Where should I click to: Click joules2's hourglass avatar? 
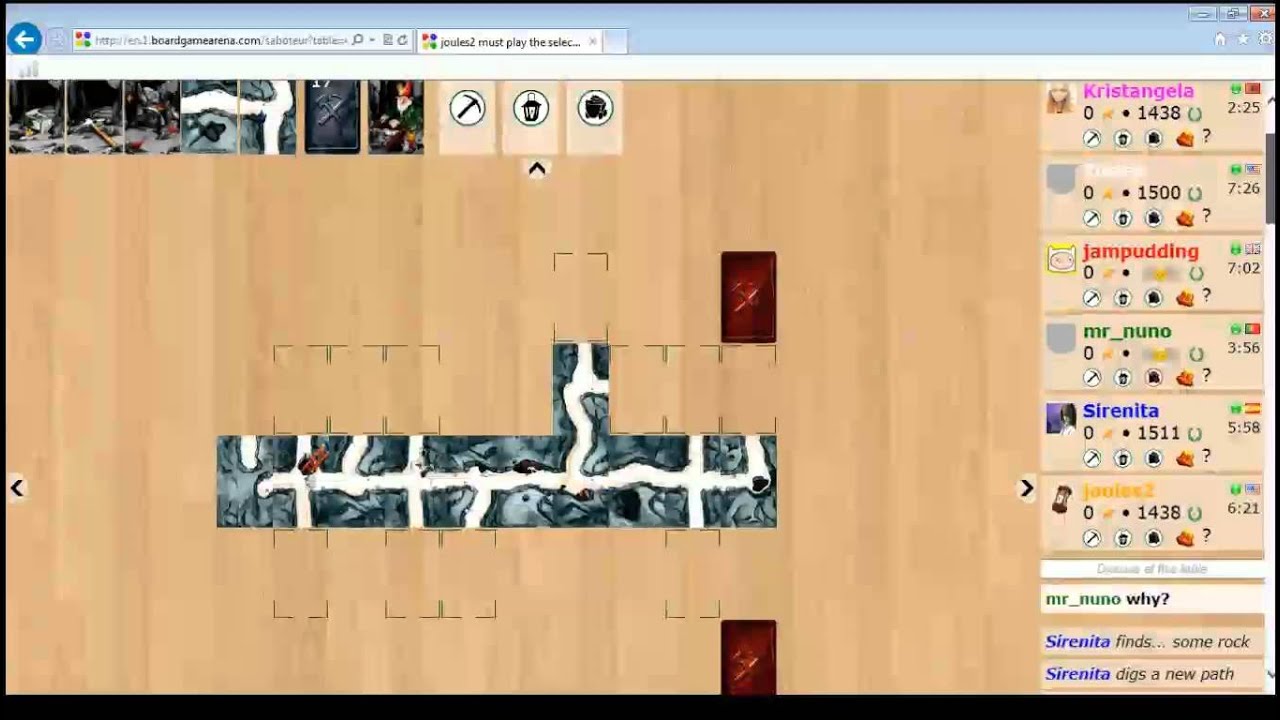click(x=1061, y=499)
